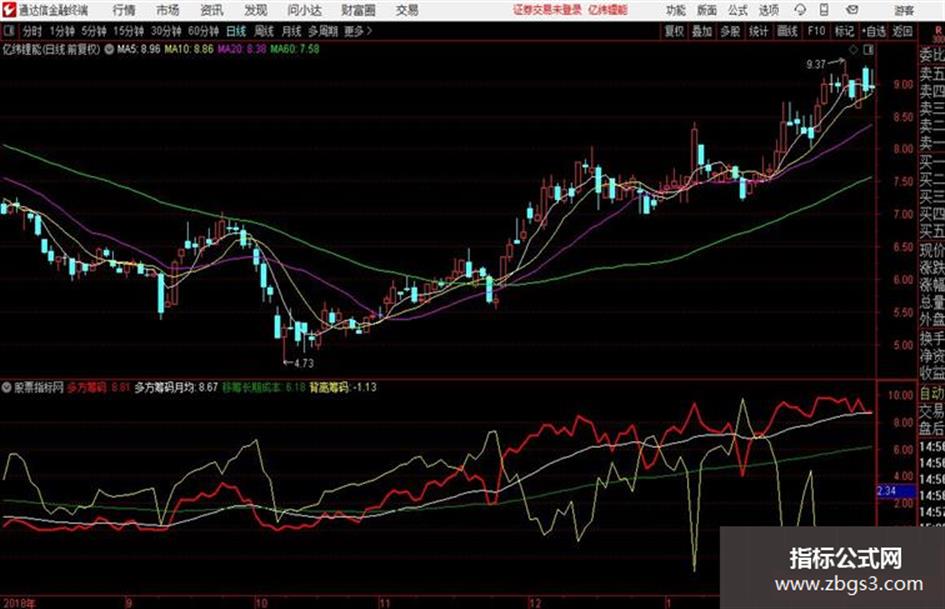Click the 亿纬锂能(日线 前复权) chart title
Viewport: 945px width, 609px height.
click(x=51, y=49)
